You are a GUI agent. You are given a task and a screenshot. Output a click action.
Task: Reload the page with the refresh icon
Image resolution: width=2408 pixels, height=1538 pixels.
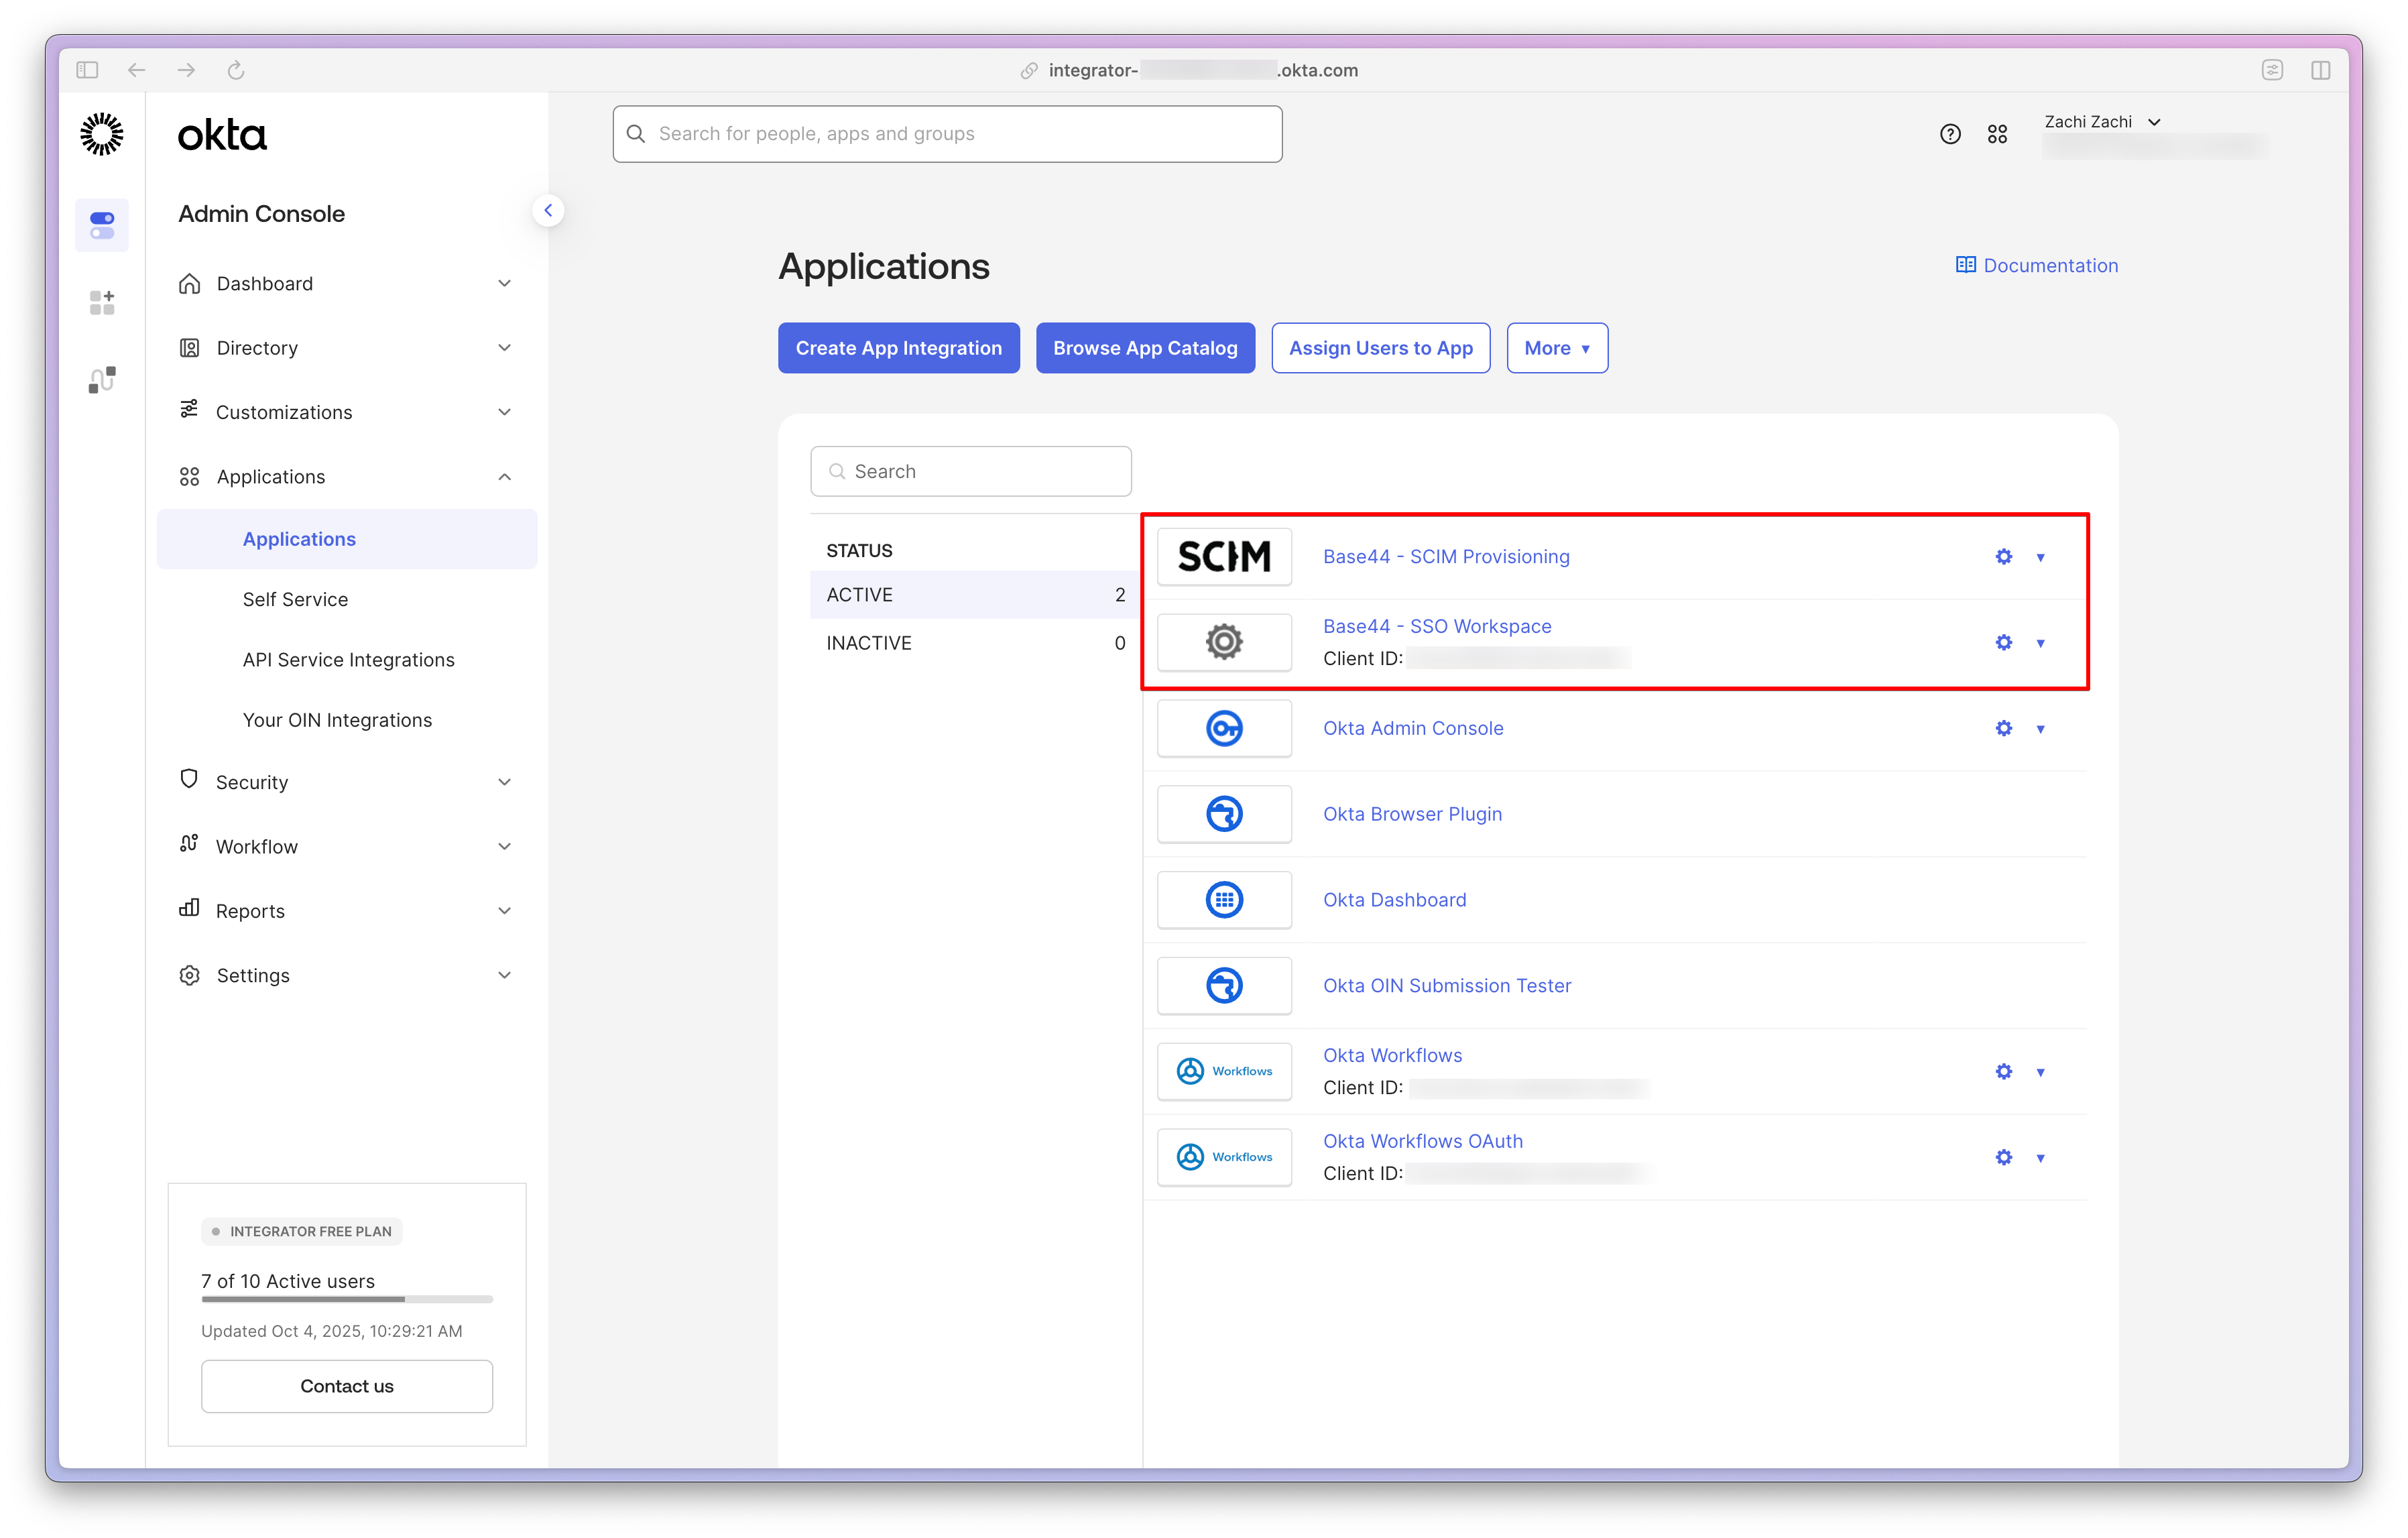236,70
